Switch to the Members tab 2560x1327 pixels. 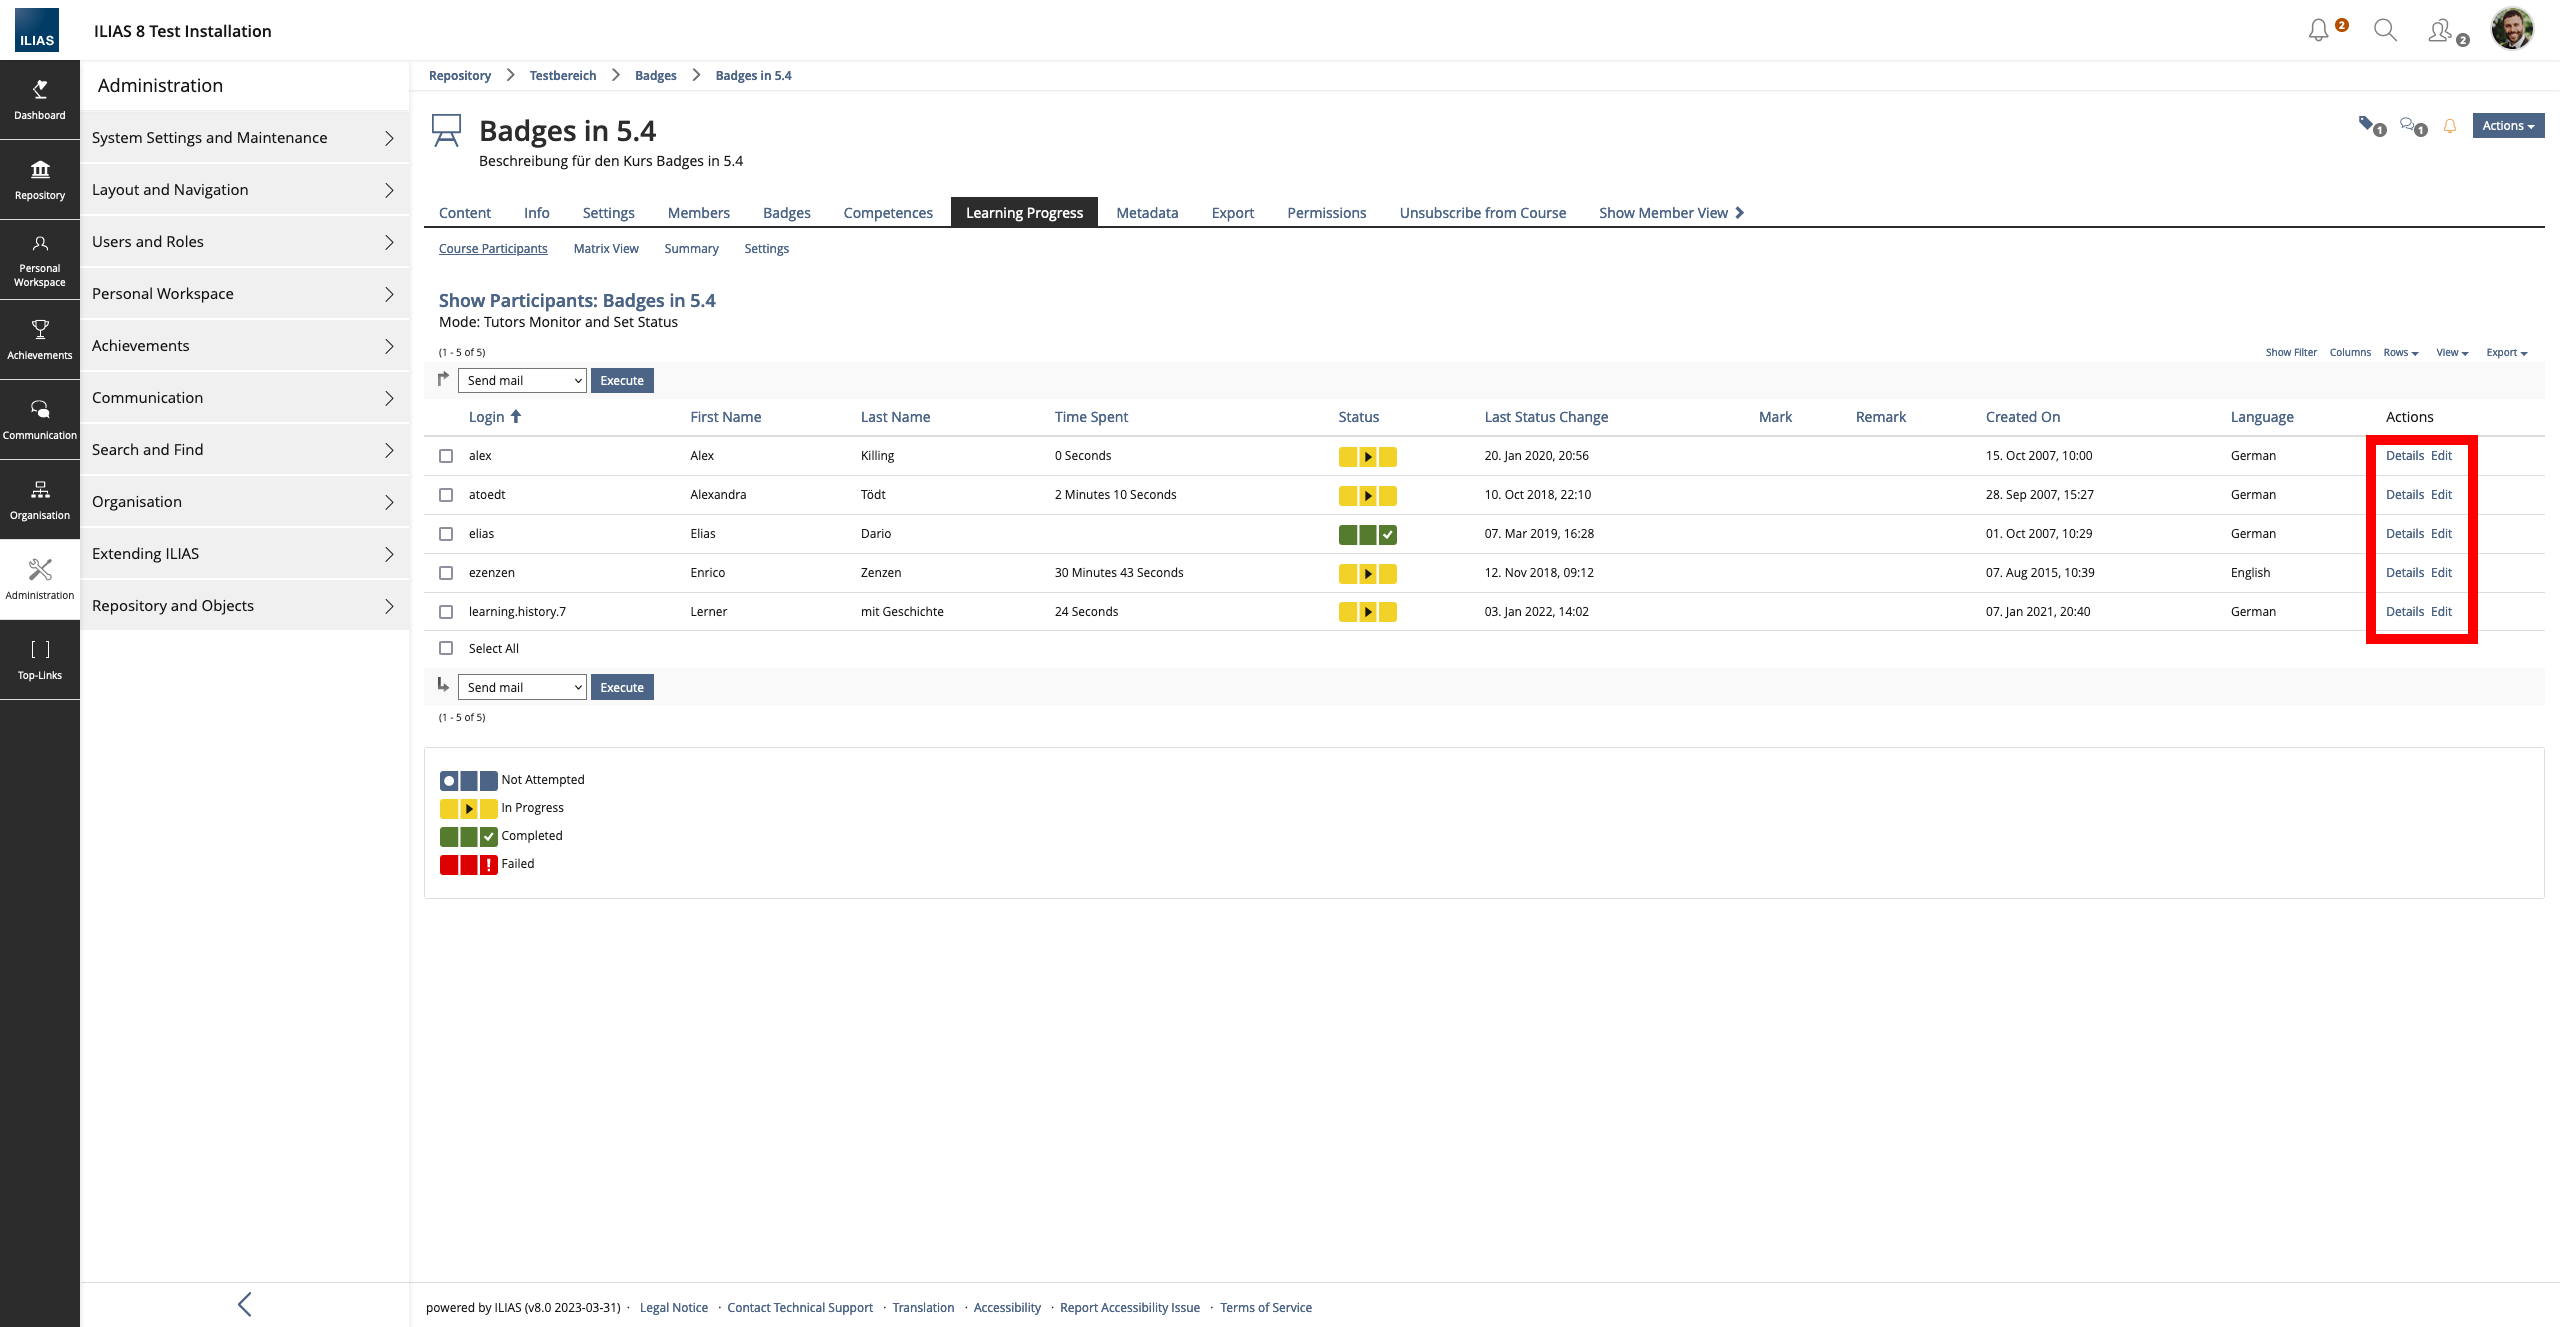698,212
